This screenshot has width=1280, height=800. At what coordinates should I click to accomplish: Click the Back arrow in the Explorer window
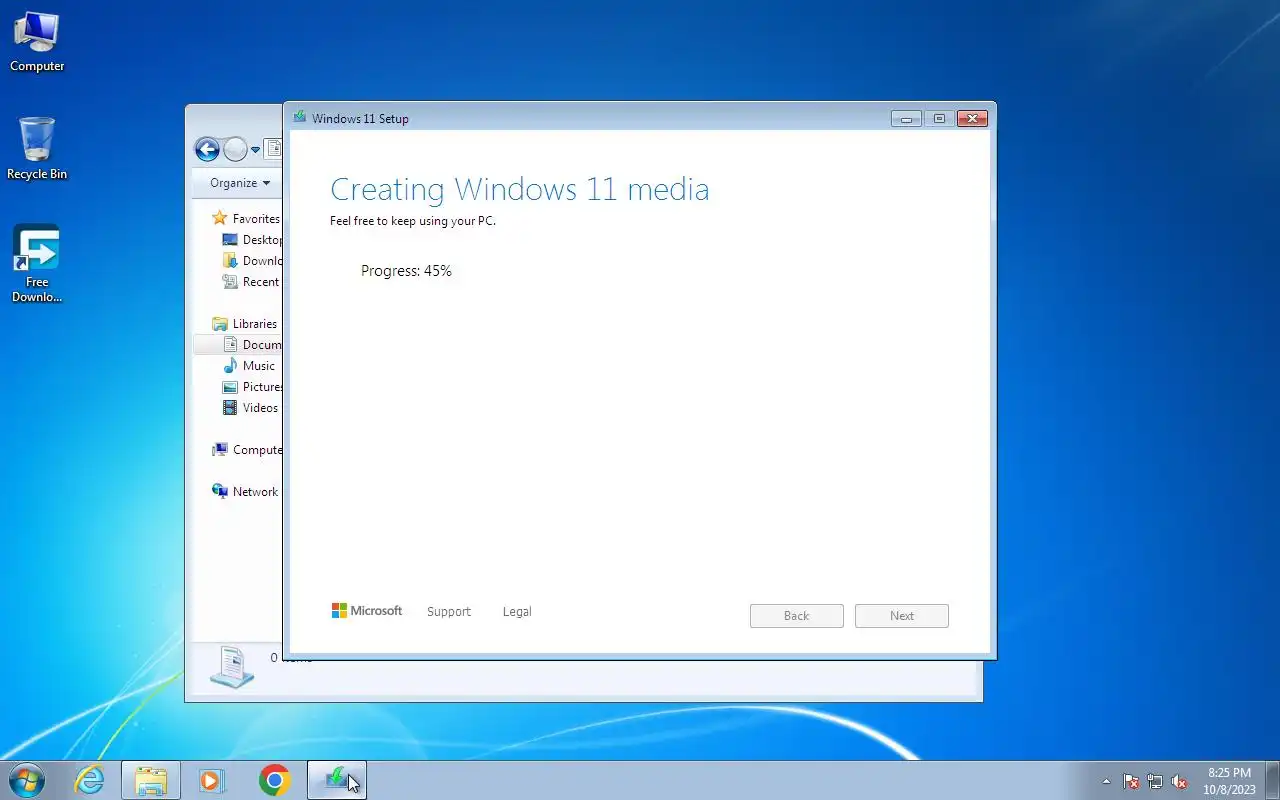[x=207, y=150]
